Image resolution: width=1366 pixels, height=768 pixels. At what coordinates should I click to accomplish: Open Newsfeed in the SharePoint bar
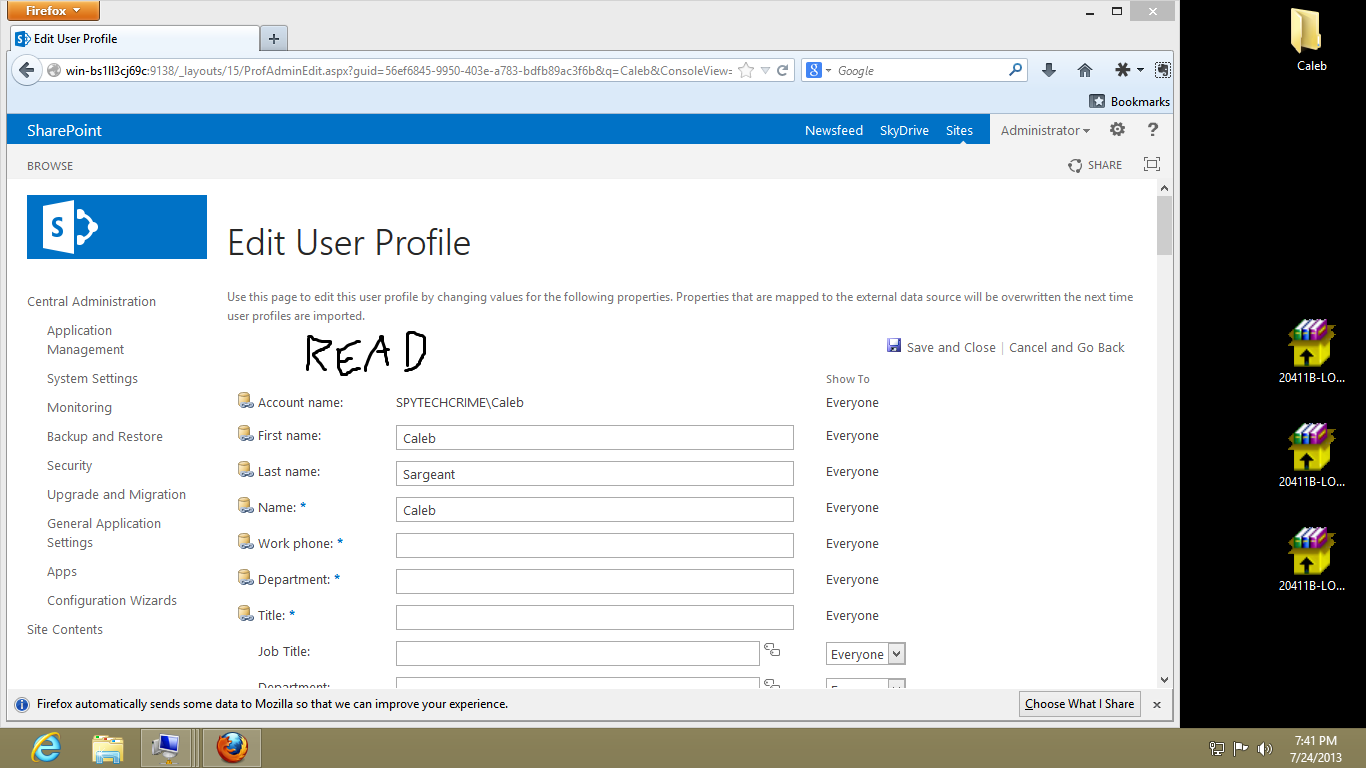(834, 130)
